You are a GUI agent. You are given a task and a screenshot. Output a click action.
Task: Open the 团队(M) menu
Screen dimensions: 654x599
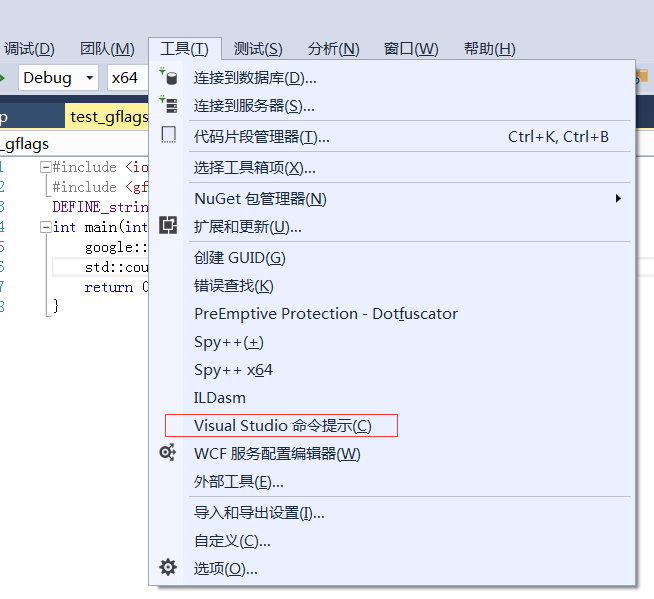(x=107, y=49)
